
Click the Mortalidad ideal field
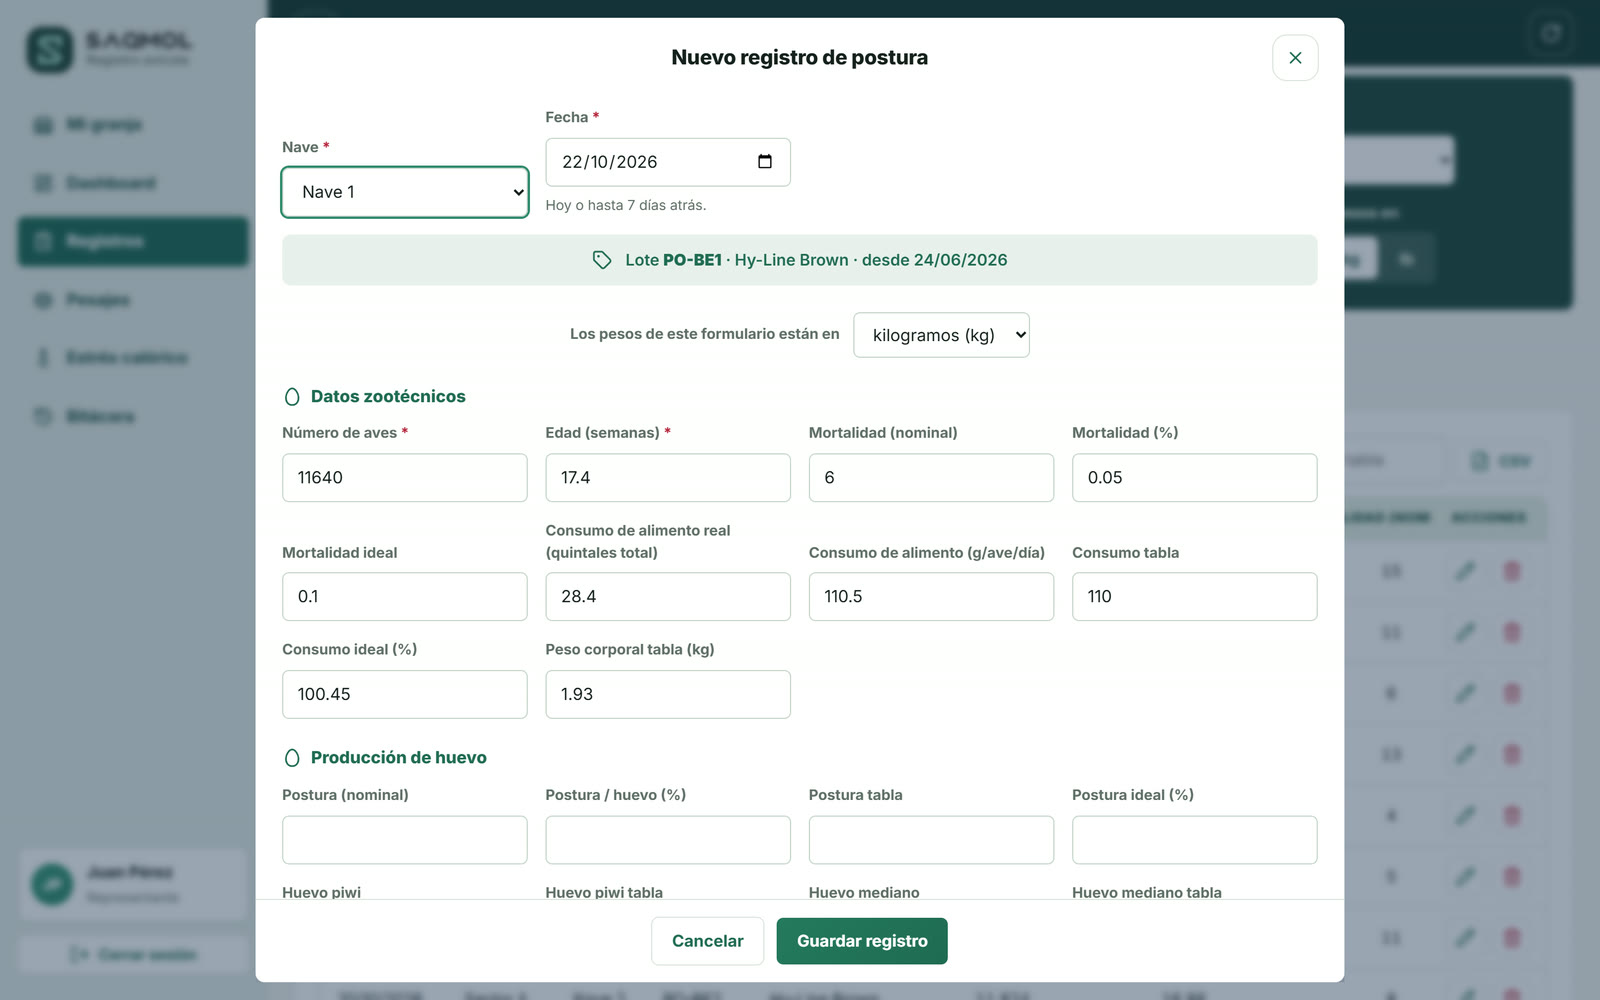pos(405,597)
